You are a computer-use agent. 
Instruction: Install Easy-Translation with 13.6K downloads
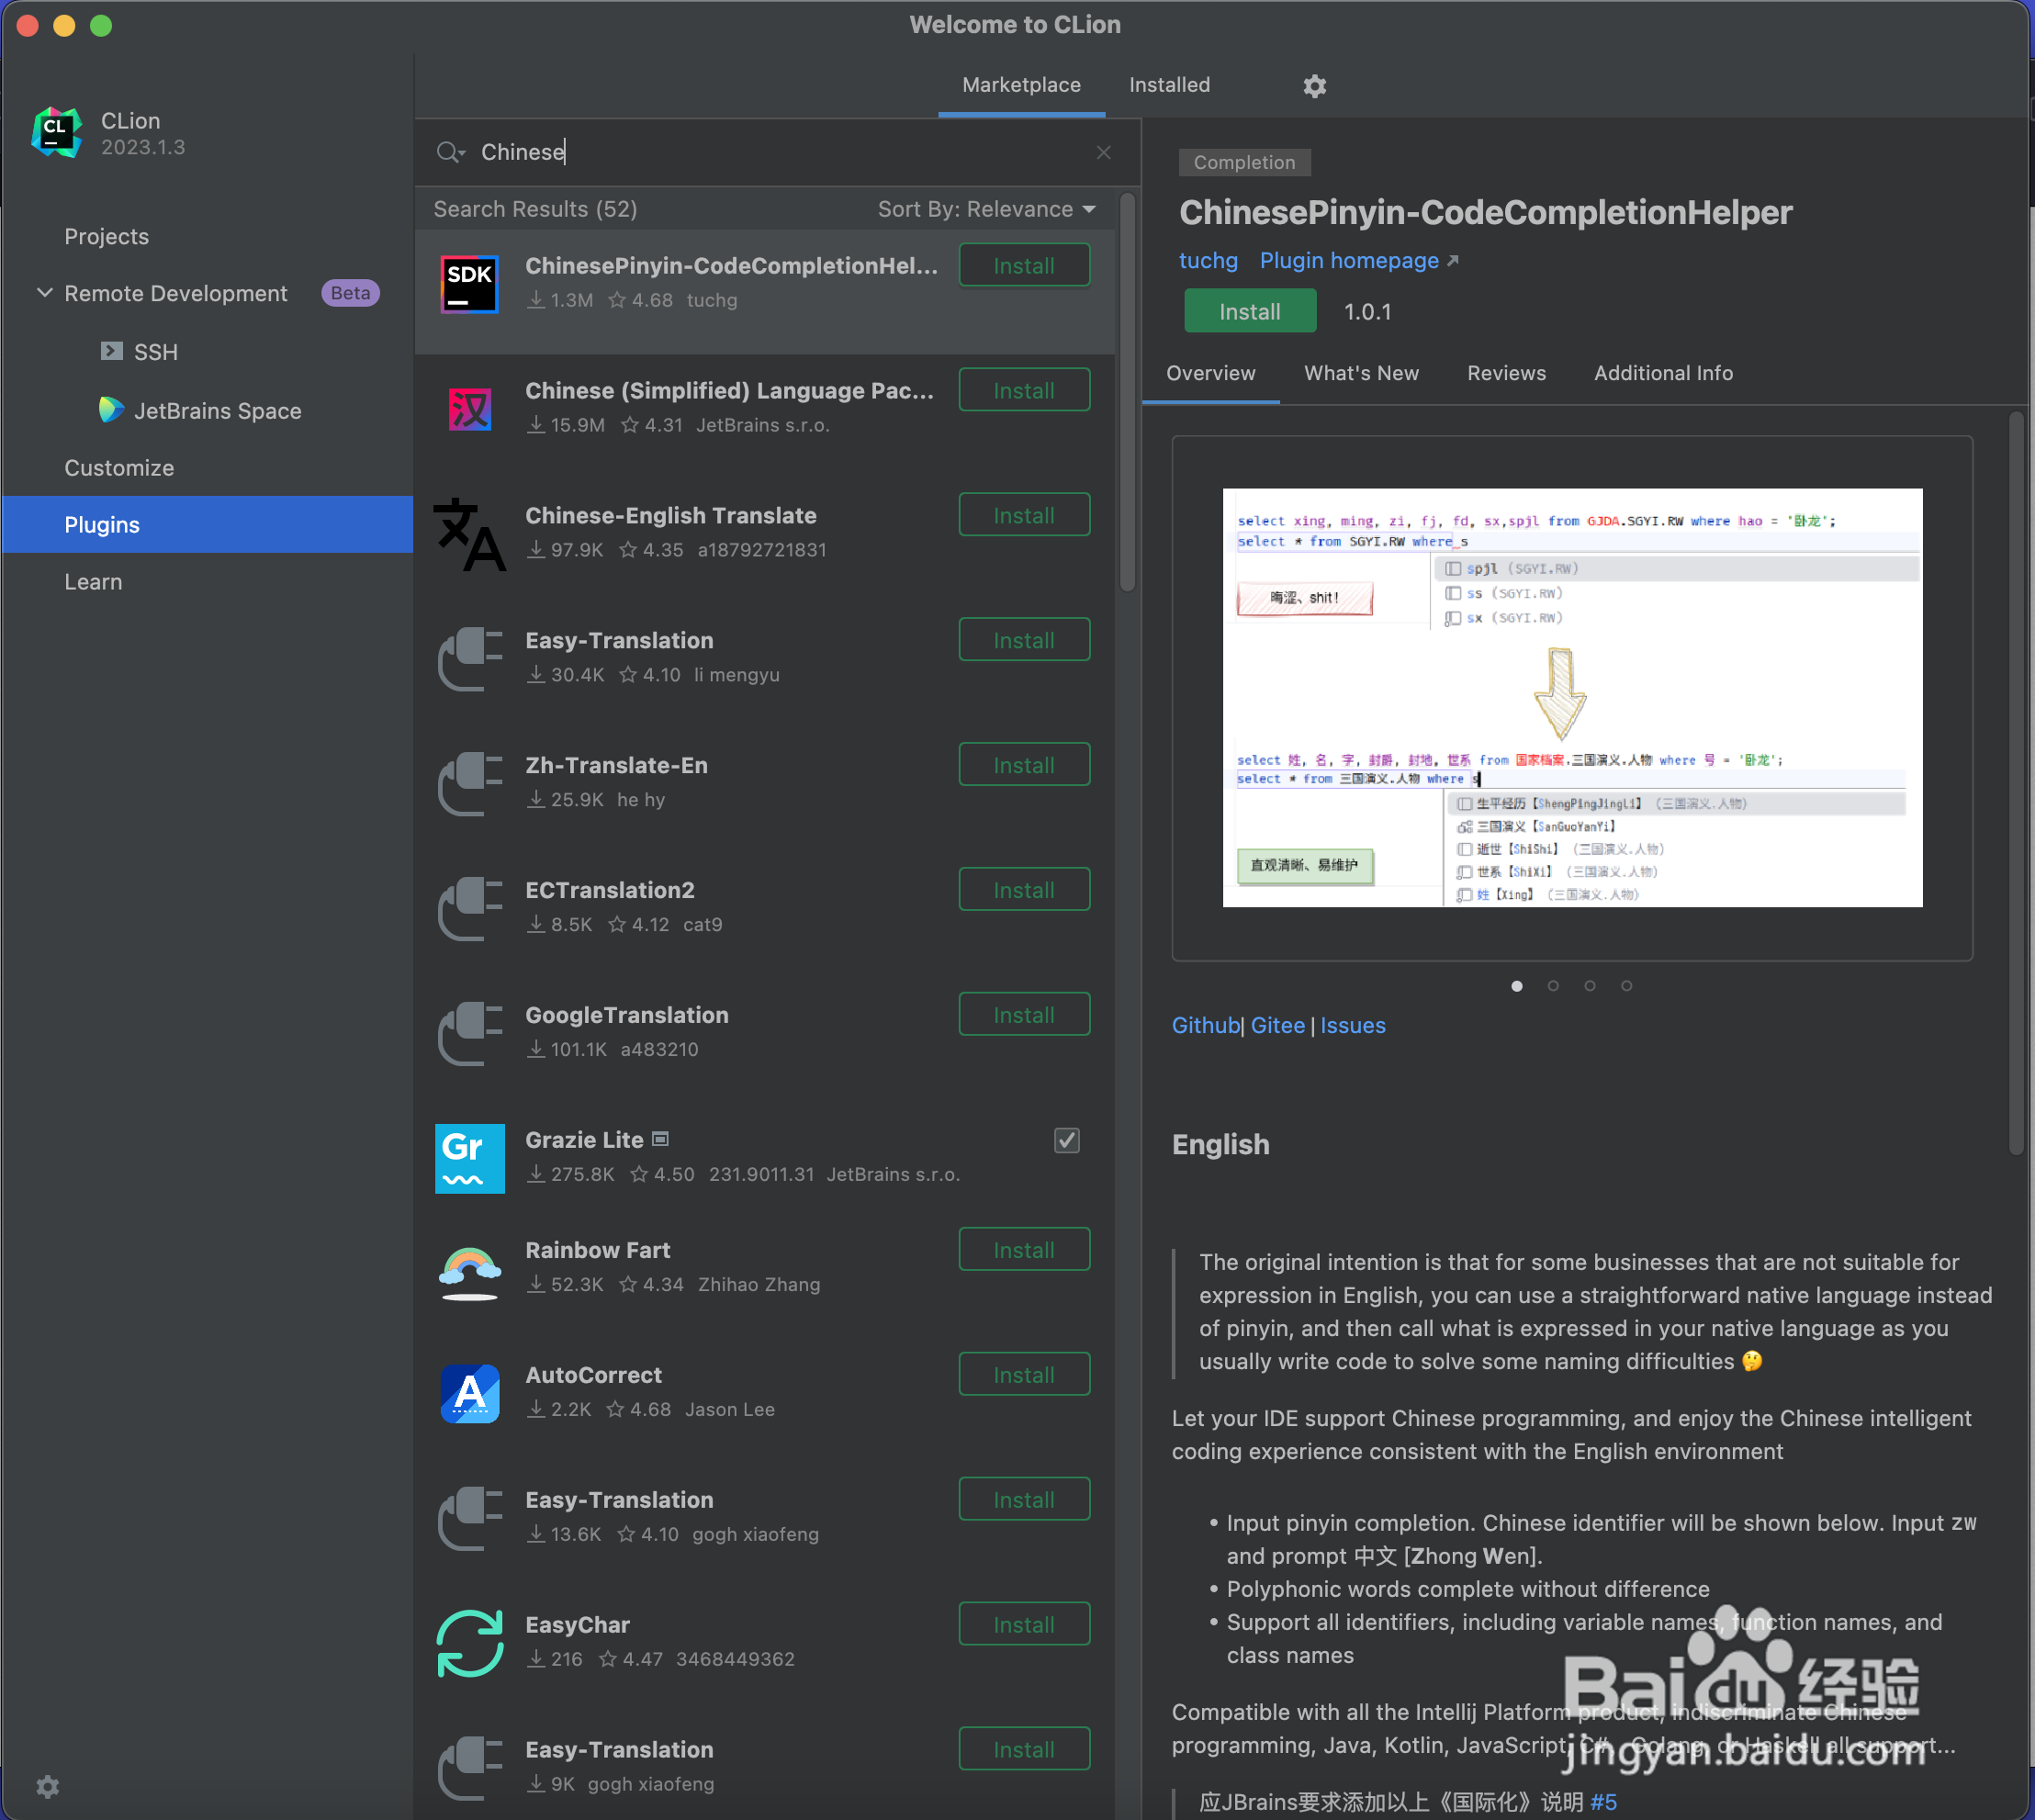[1024, 1500]
